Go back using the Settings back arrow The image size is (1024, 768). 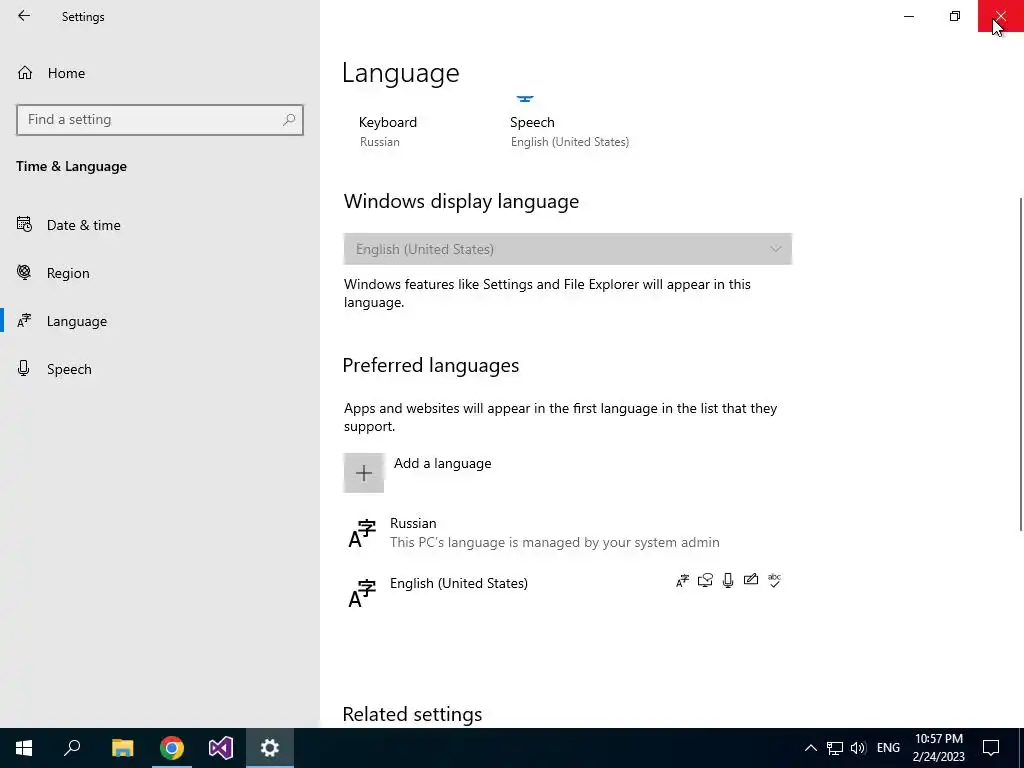[24, 16]
